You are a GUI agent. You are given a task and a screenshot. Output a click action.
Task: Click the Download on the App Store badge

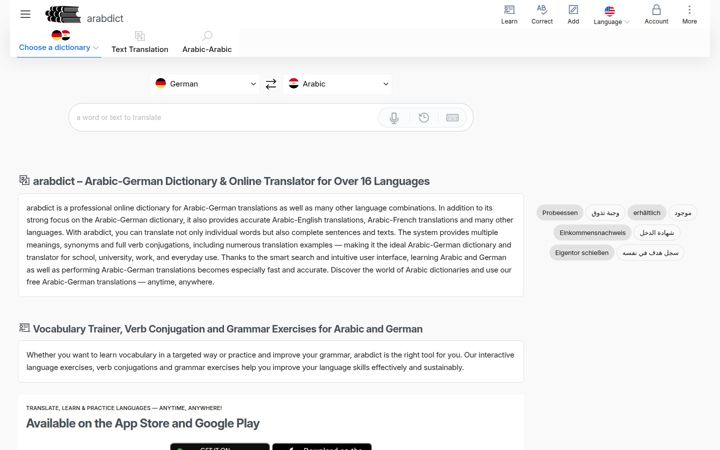tap(322, 446)
